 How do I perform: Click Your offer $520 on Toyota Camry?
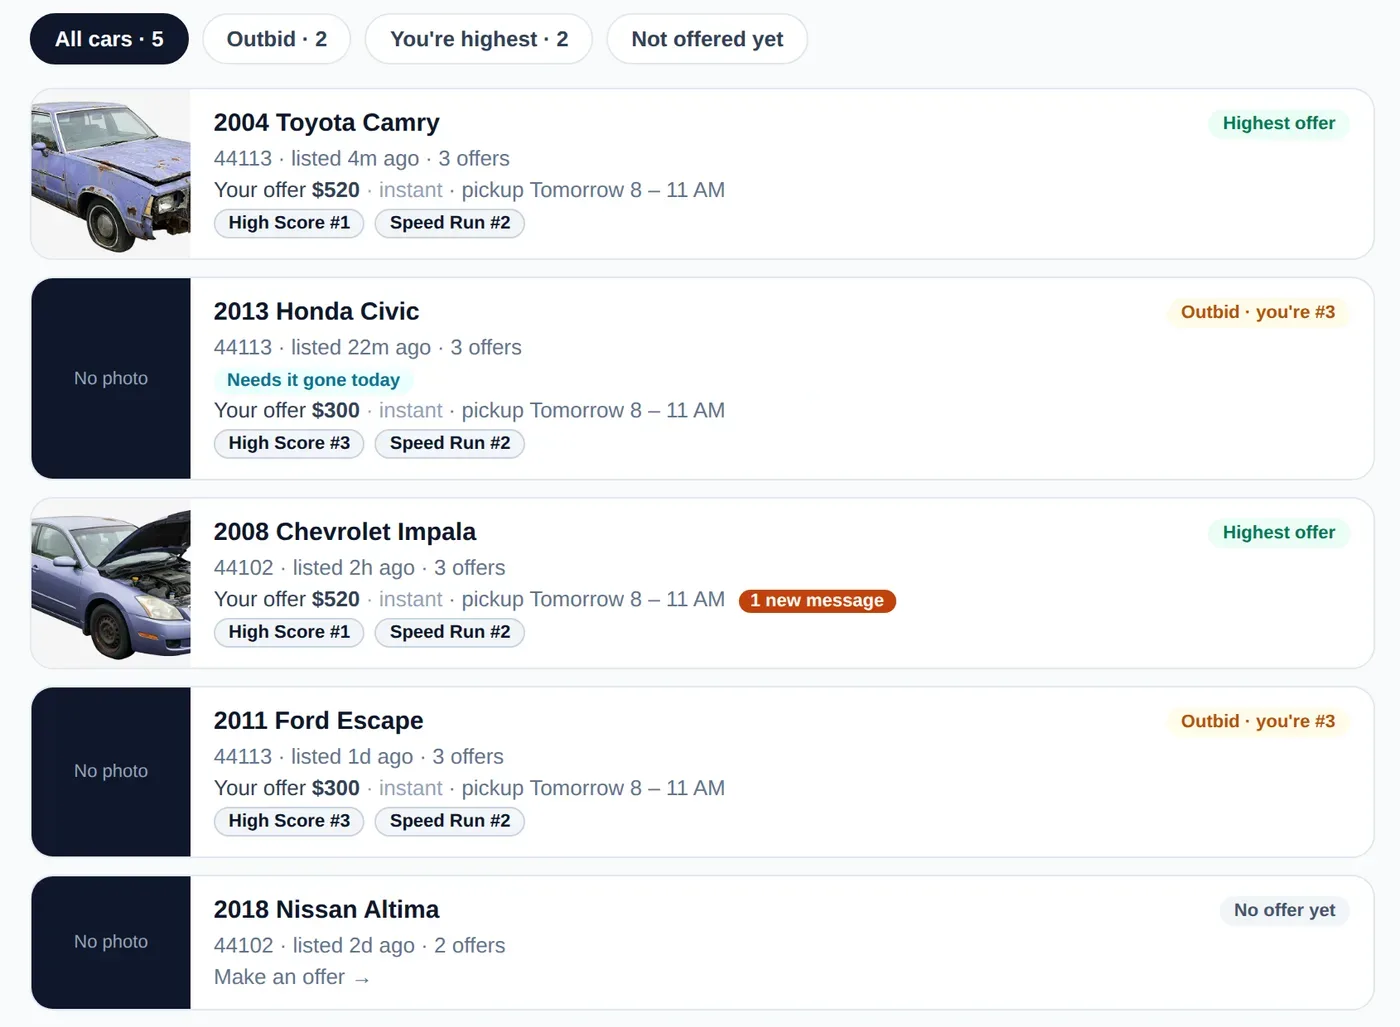click(287, 190)
